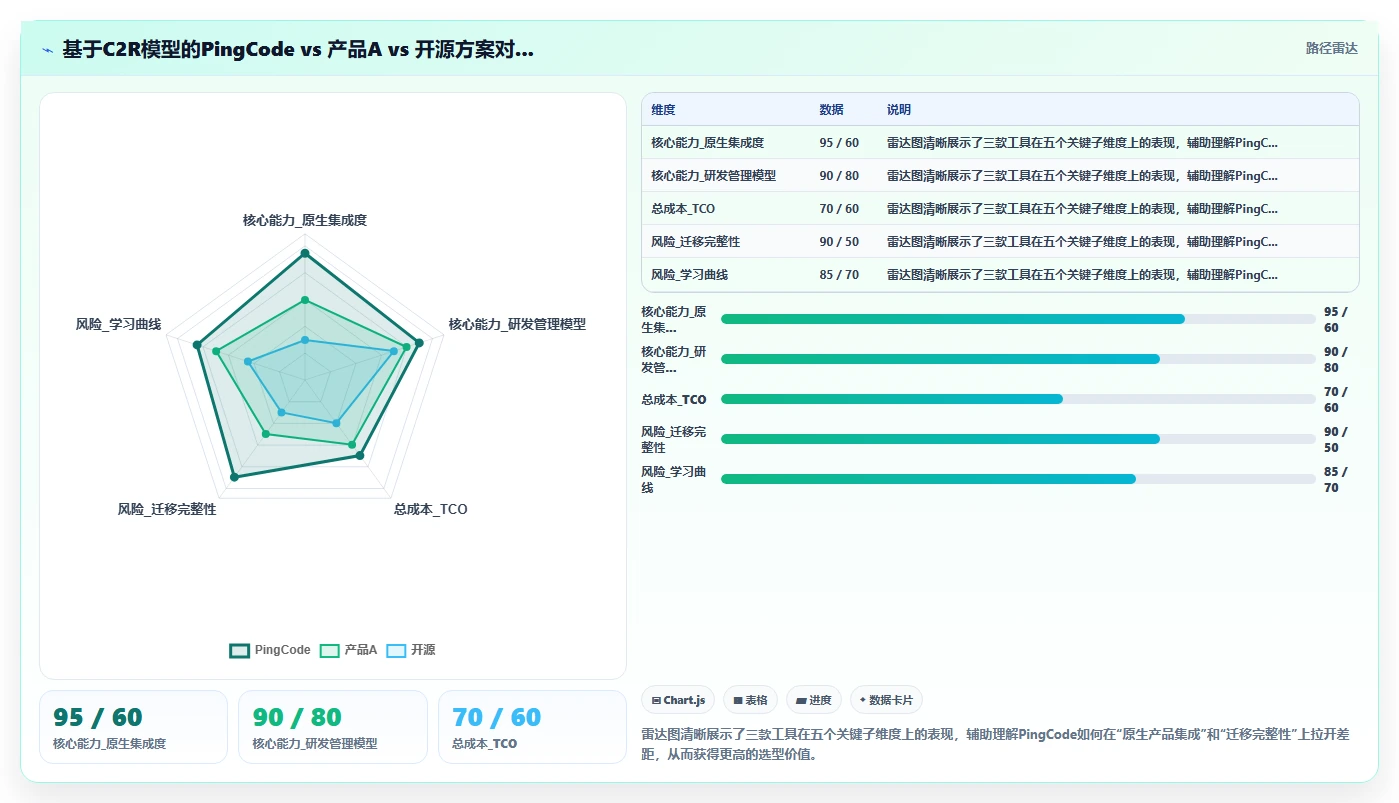The image size is (1399, 803).
Task: Click the 风险_学习曲线 radar axis label
Action: [x=118, y=324]
